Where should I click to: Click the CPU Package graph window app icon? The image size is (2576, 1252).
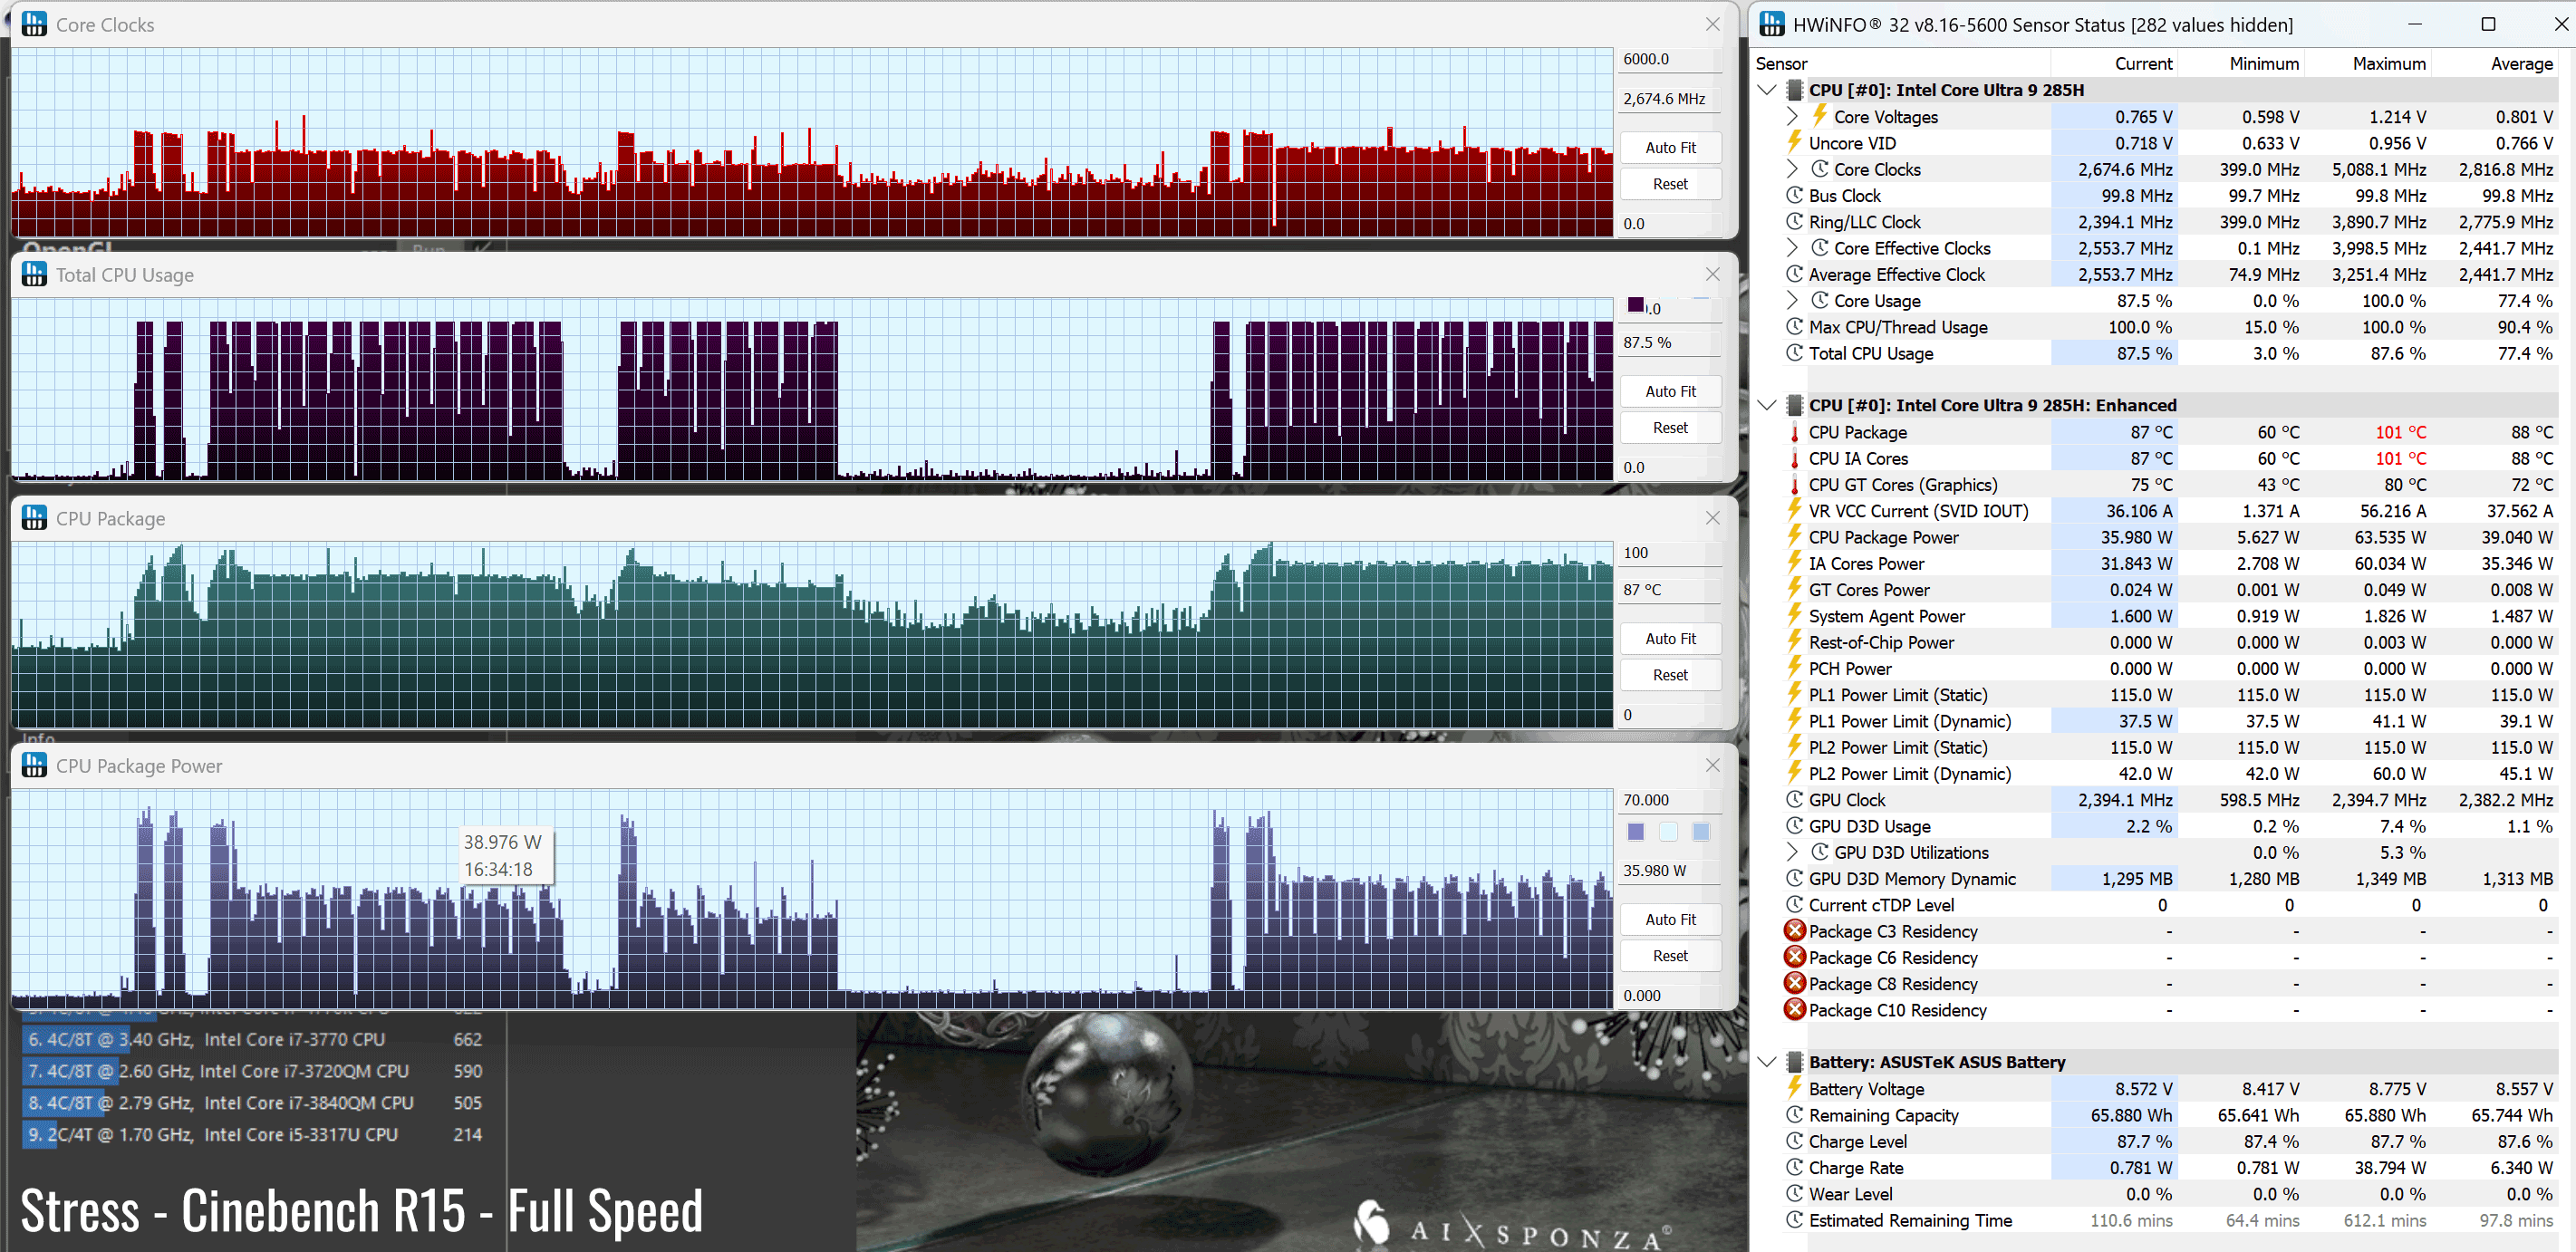point(34,518)
